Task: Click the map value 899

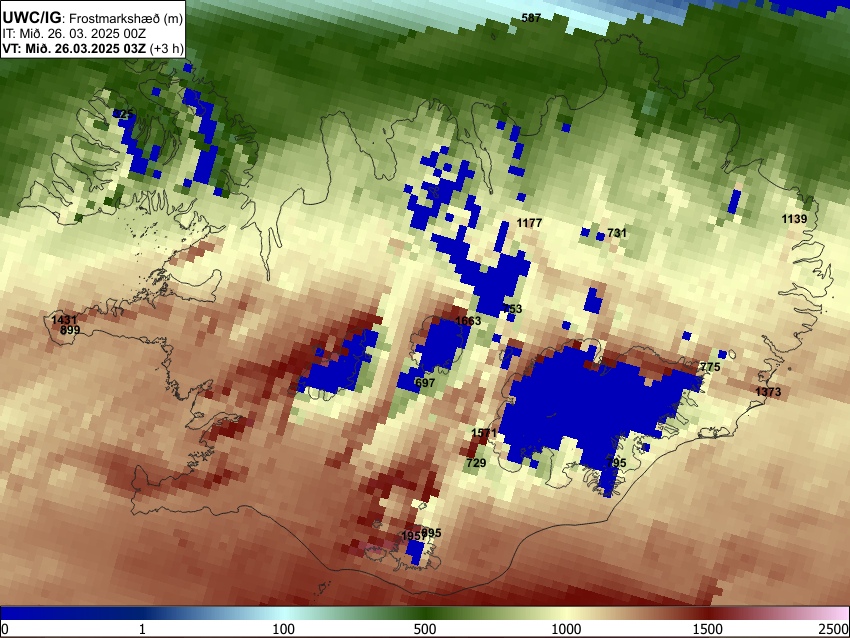Action: tap(70, 330)
